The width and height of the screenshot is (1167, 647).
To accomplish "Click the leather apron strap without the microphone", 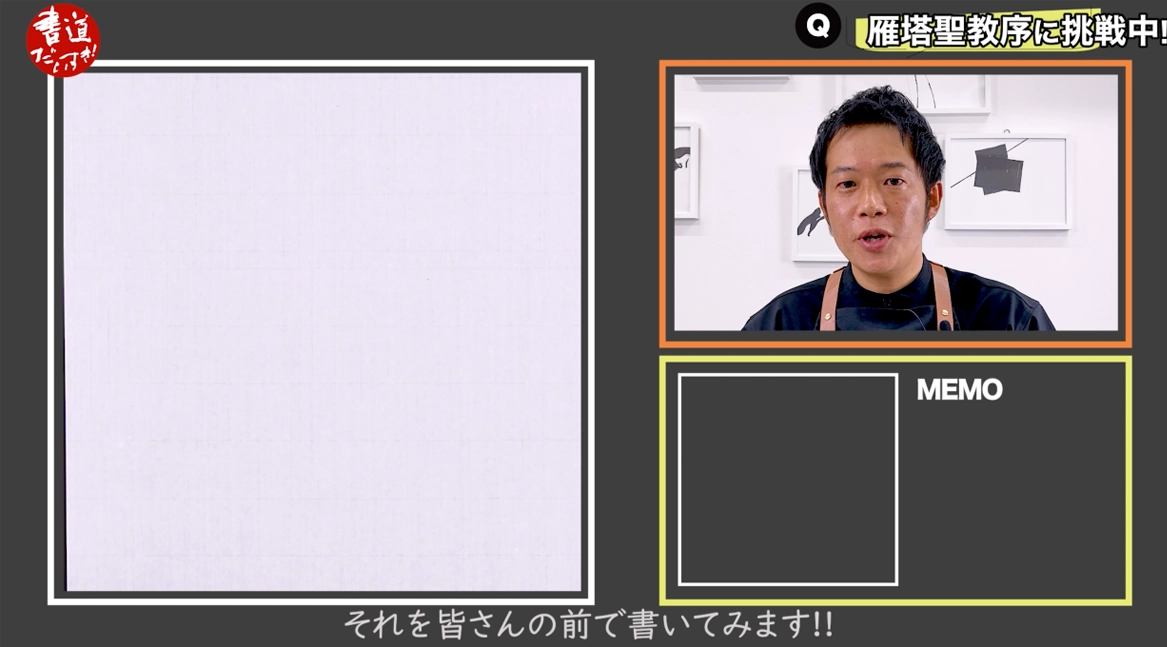I will pyautogui.click(x=828, y=300).
